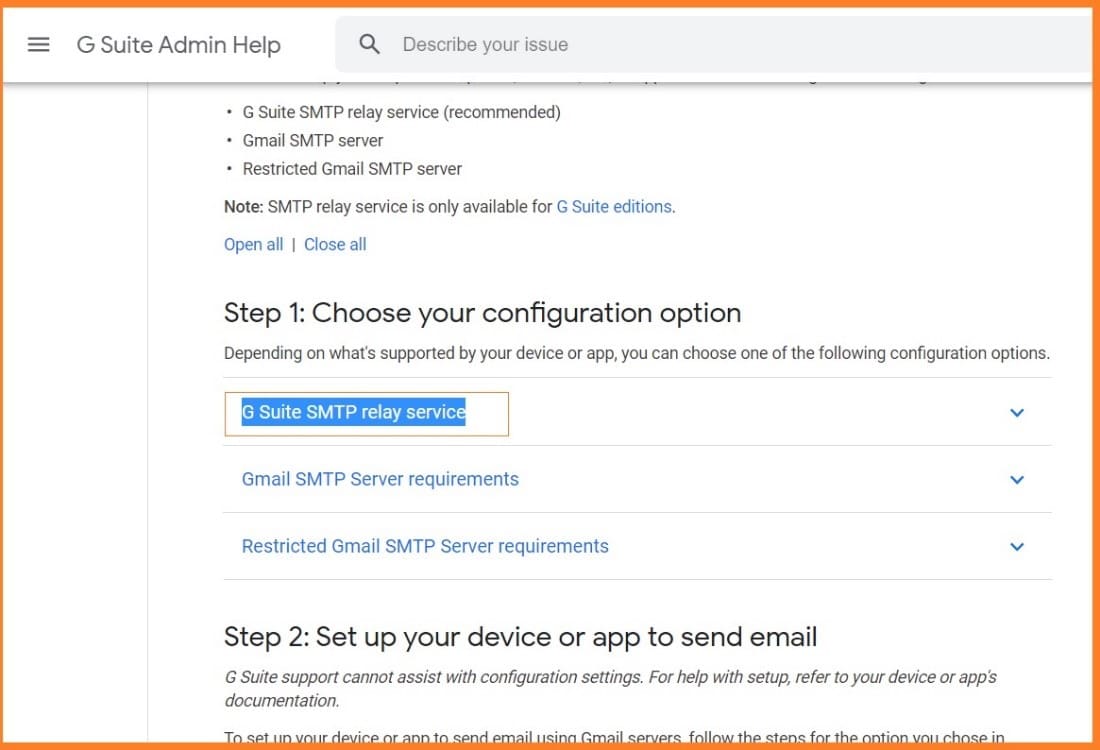Expand Restricted Gmail SMTP Server requirements
The height and width of the screenshot is (750, 1100).
(x=1017, y=546)
